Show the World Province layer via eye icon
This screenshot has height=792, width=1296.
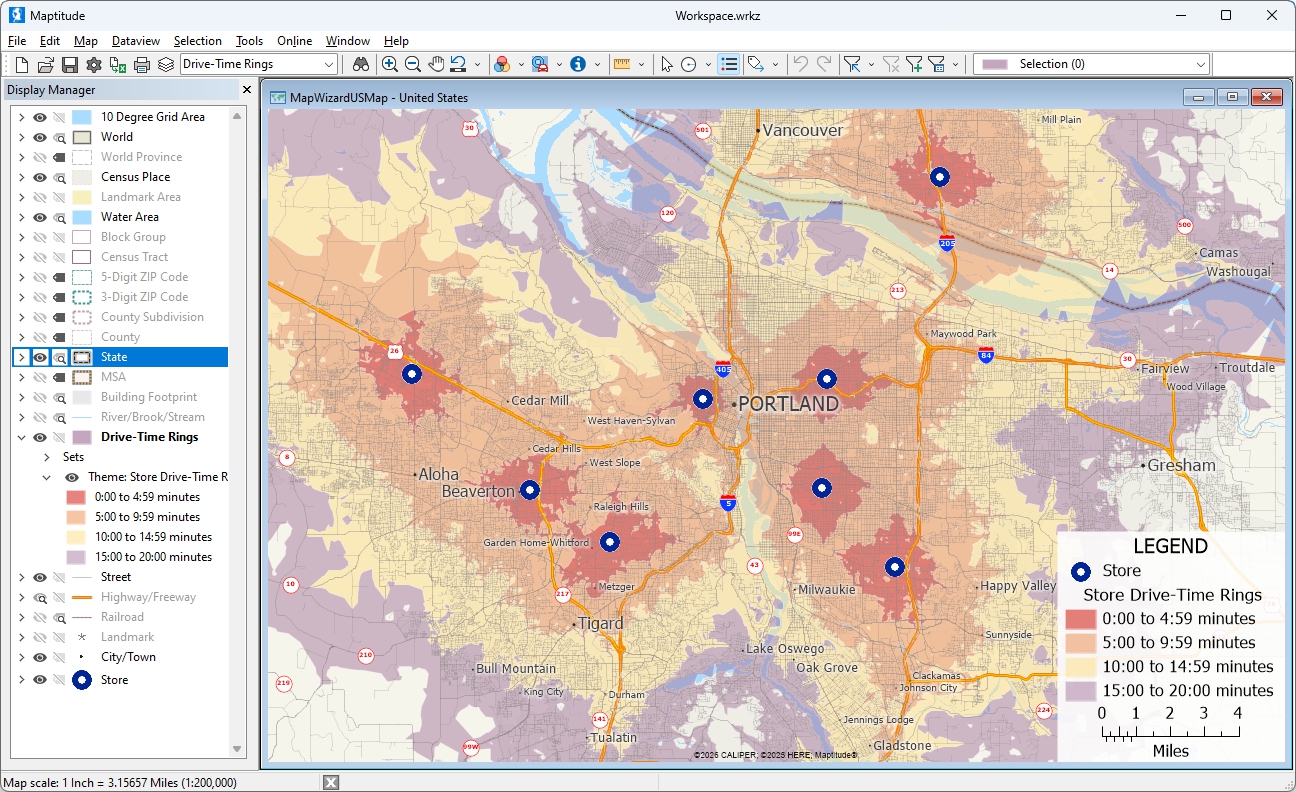[40, 157]
